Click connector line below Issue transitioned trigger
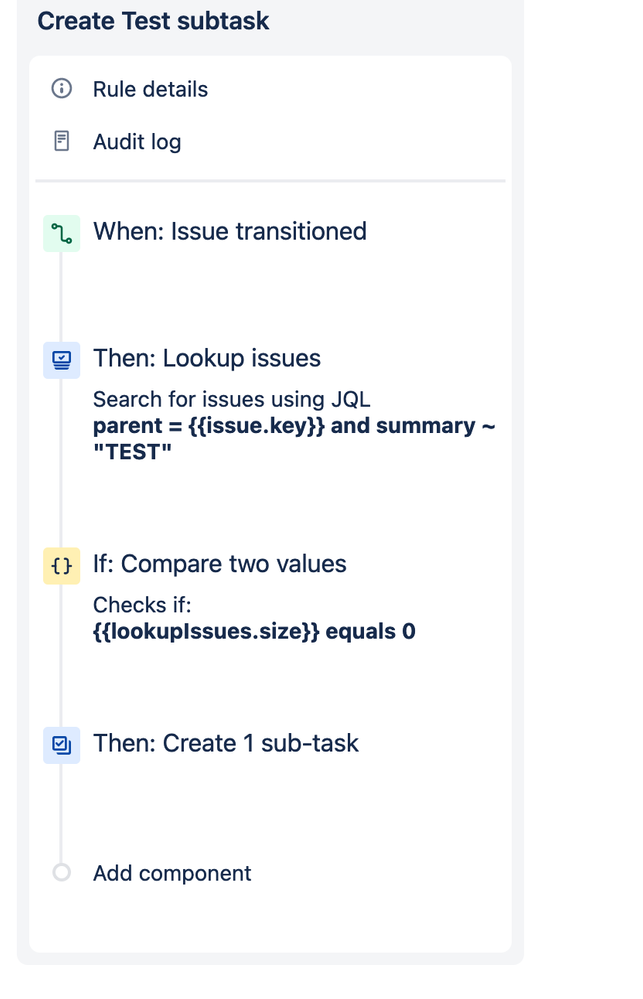The height and width of the screenshot is (999, 643). pos(61,297)
